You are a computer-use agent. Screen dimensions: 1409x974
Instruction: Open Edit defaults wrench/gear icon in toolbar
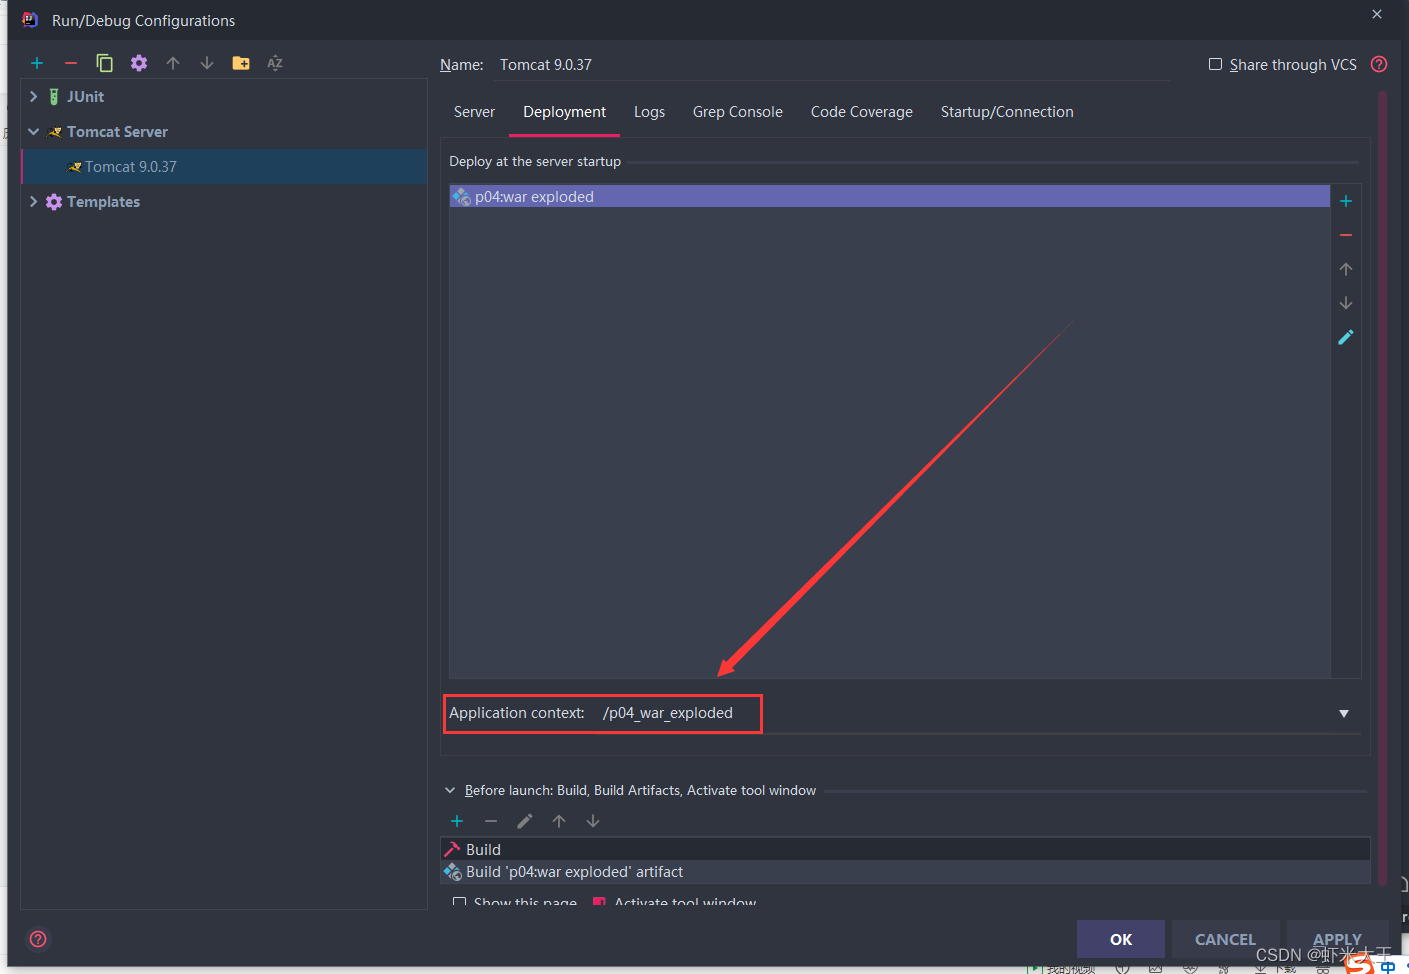tap(139, 63)
